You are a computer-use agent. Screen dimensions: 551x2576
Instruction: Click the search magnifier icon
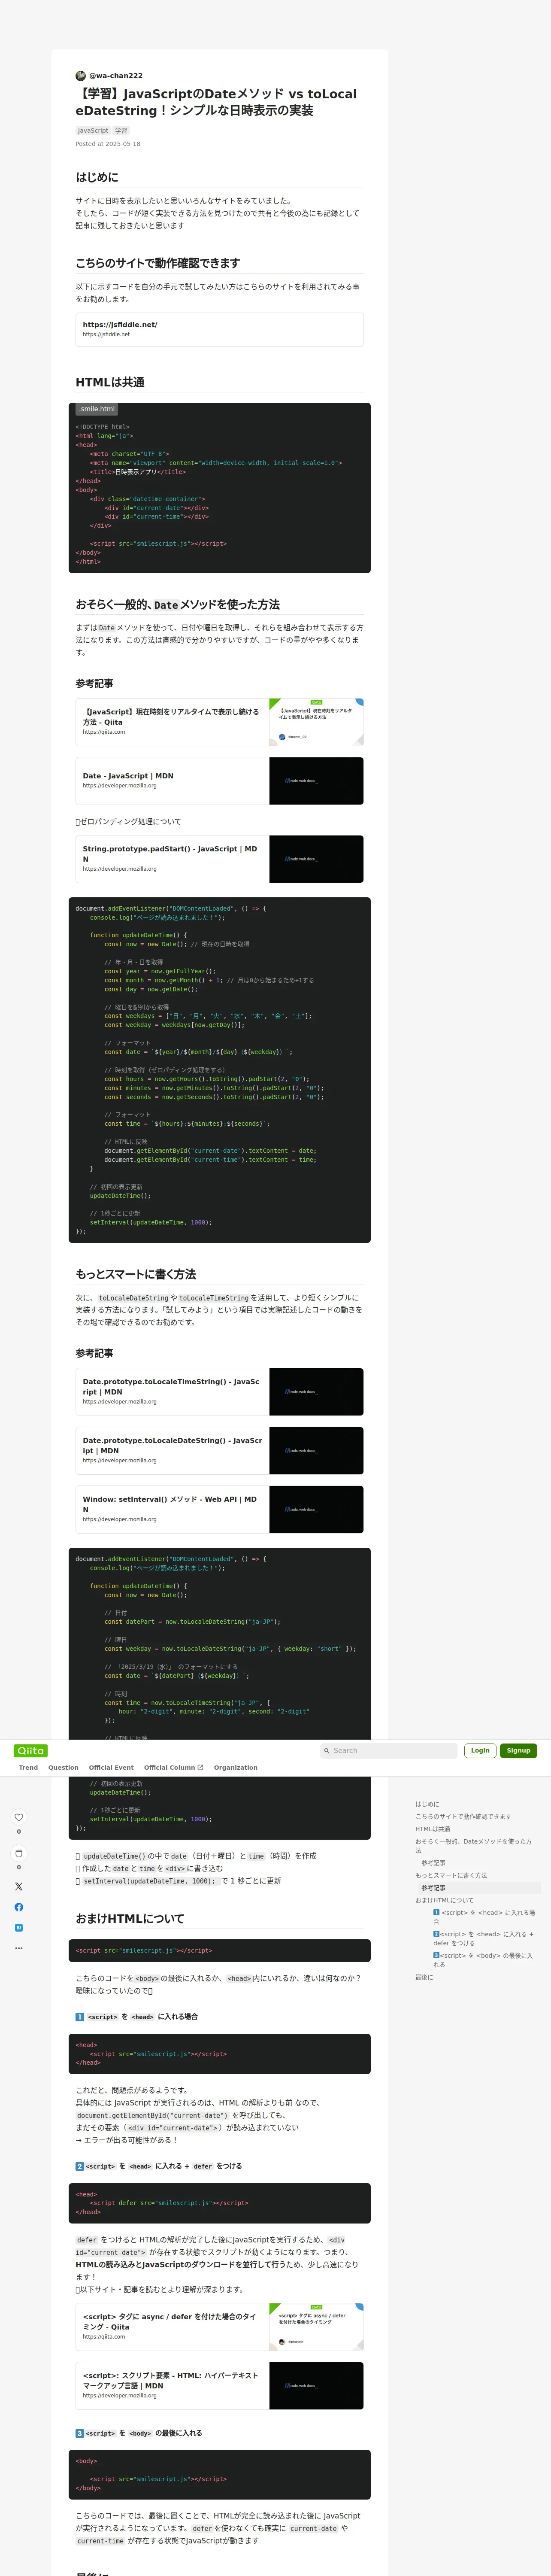pos(327,1751)
